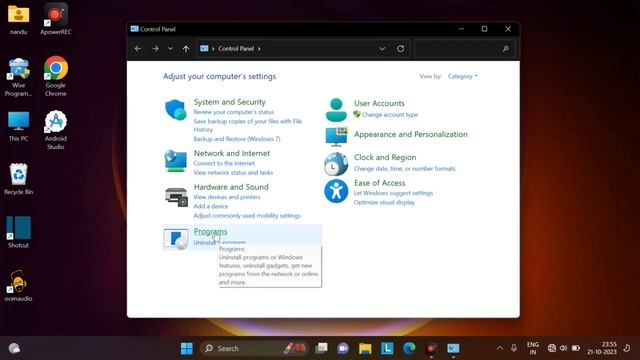Open the Programs heading link

point(210,231)
